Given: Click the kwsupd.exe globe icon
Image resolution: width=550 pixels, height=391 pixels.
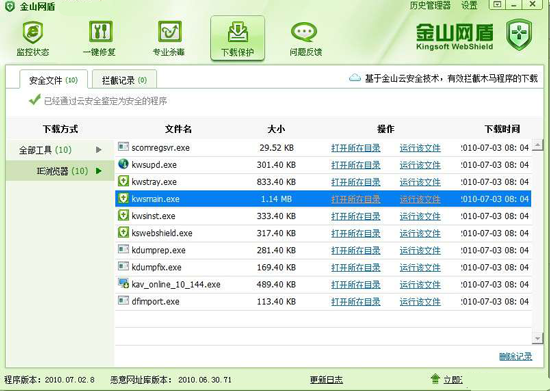Looking at the screenshot, I should (x=123, y=164).
